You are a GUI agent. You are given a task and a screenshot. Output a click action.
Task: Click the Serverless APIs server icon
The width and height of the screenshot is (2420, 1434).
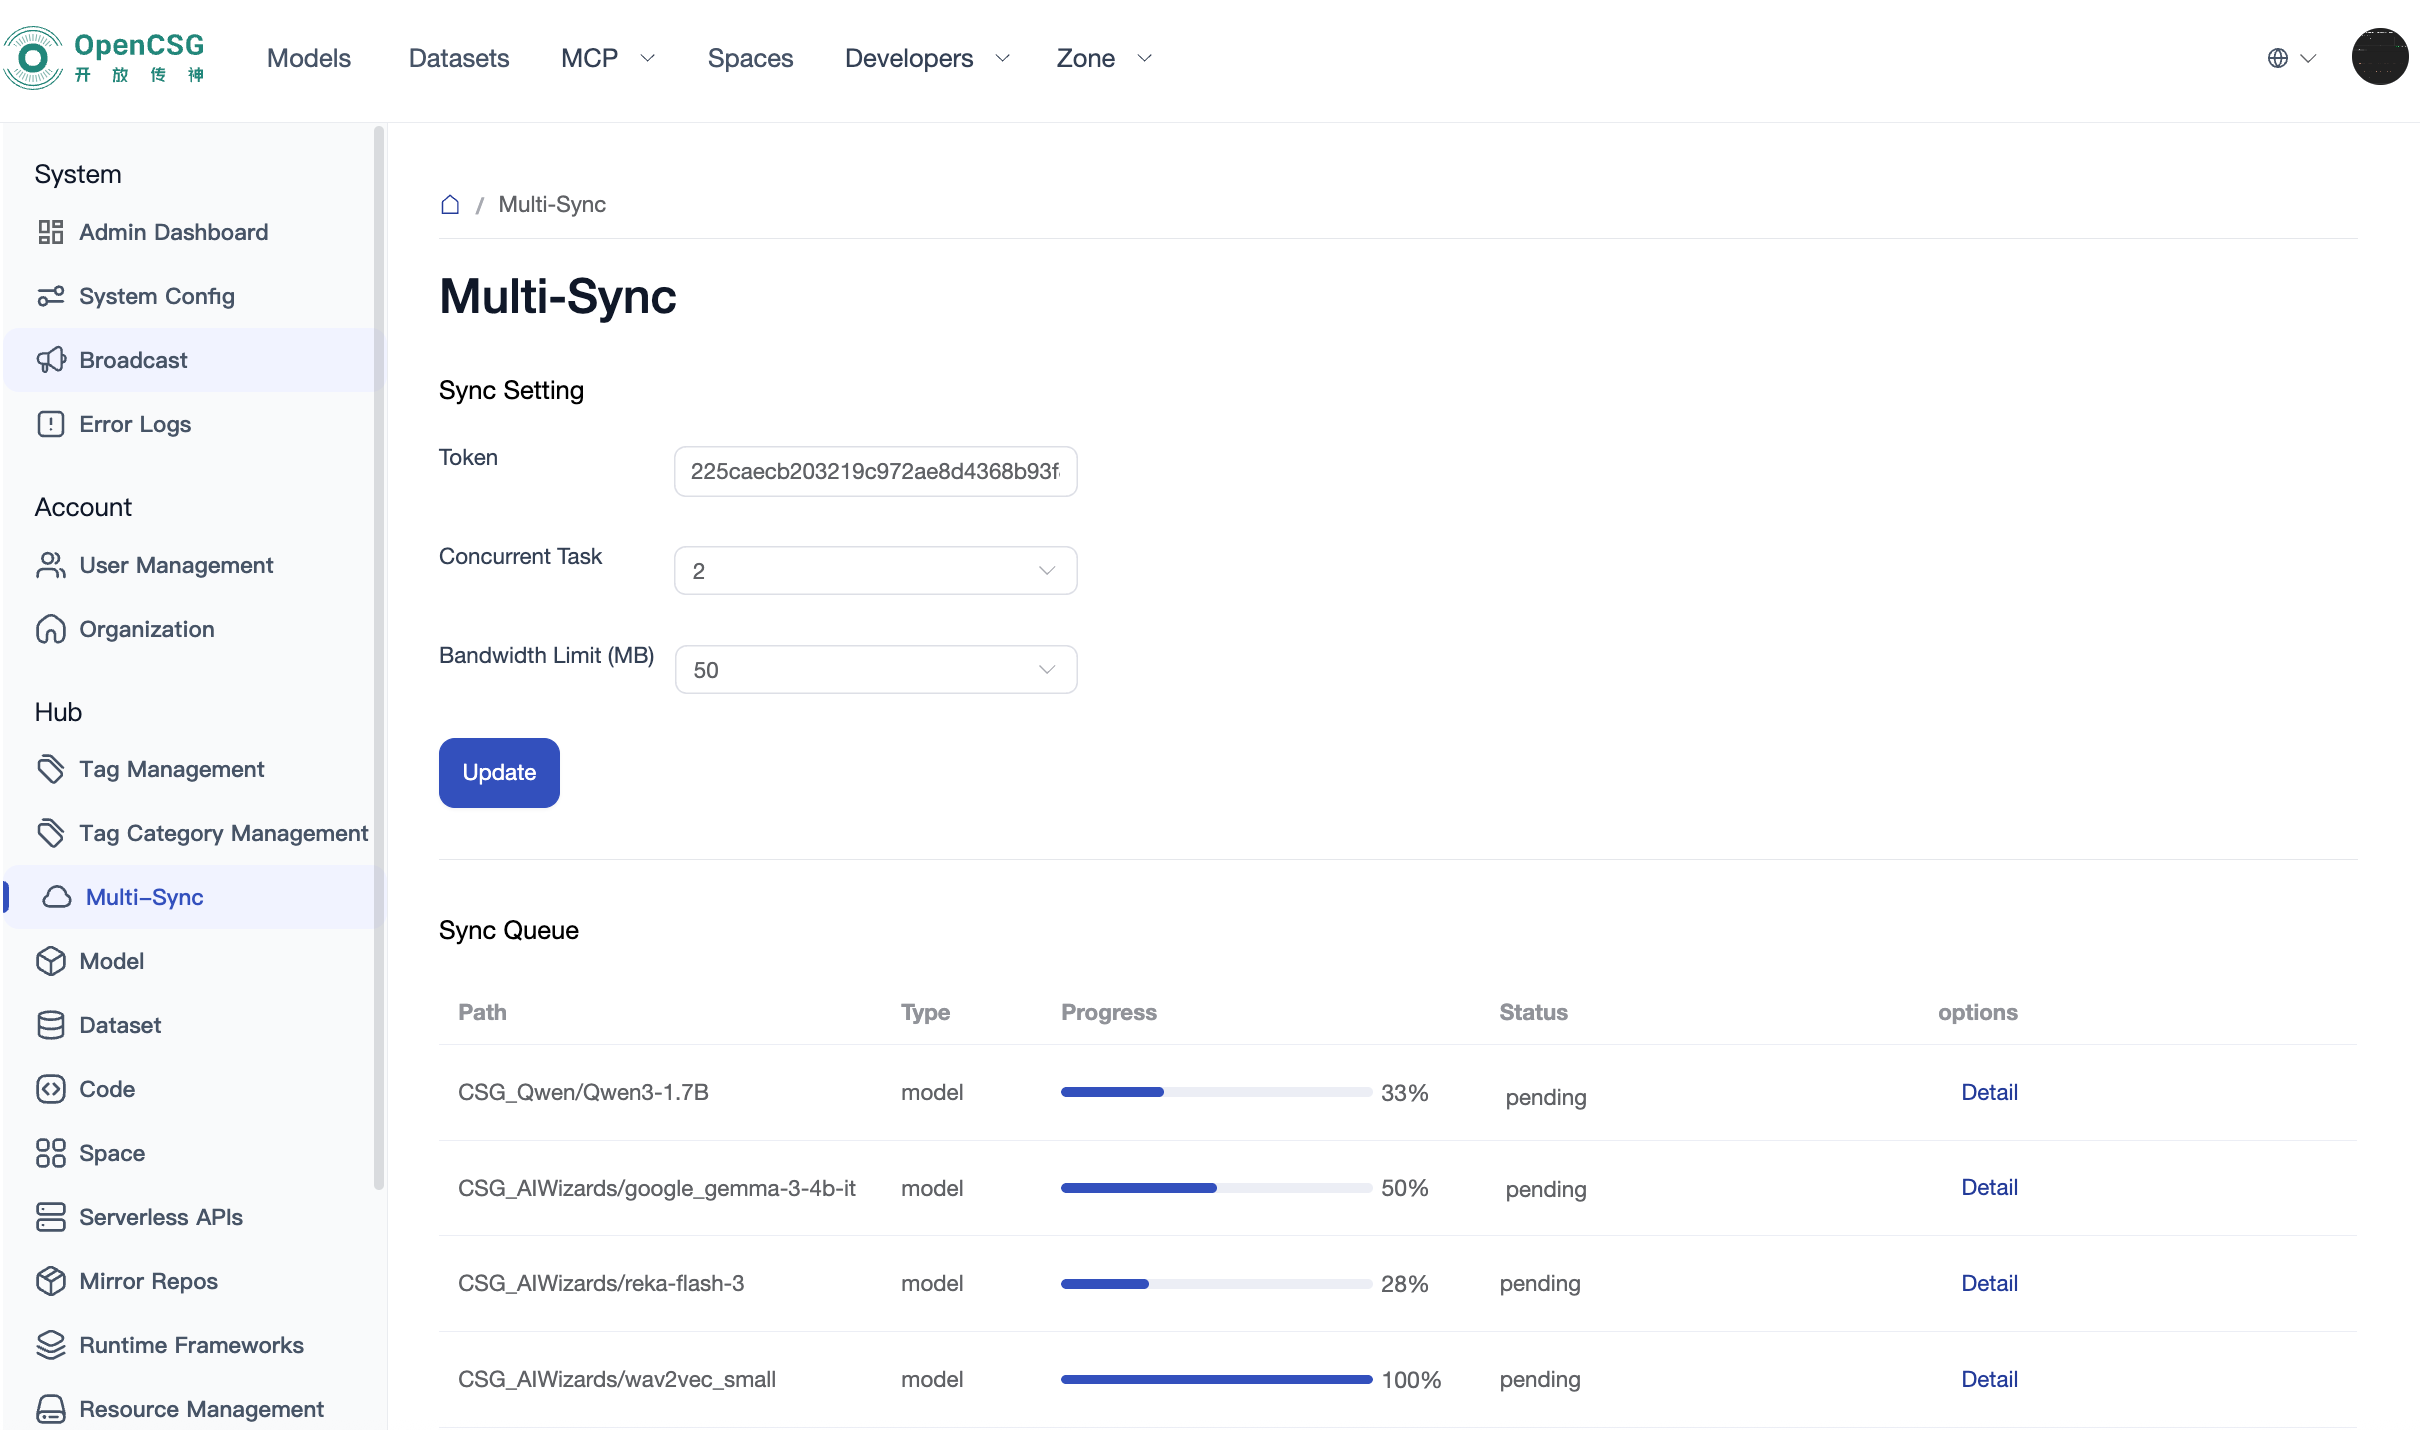coord(50,1217)
